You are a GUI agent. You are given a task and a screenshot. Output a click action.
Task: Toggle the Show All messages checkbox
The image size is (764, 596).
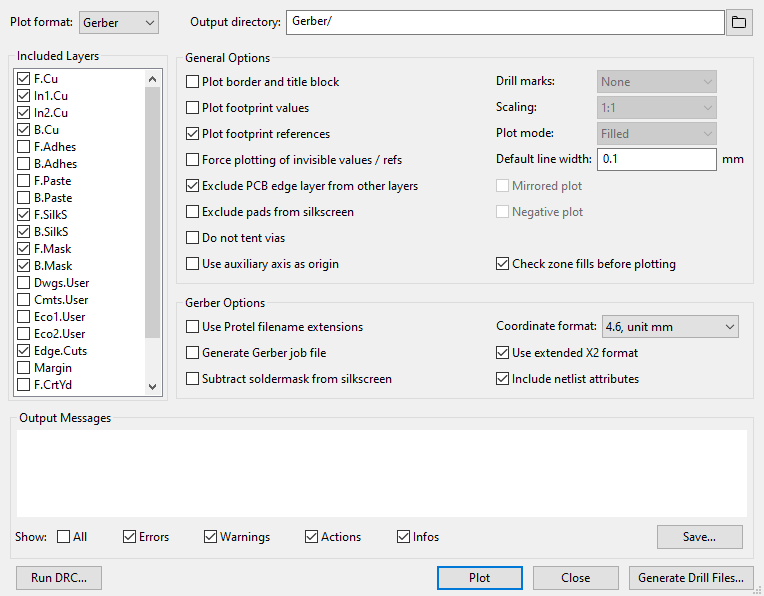[63, 537]
